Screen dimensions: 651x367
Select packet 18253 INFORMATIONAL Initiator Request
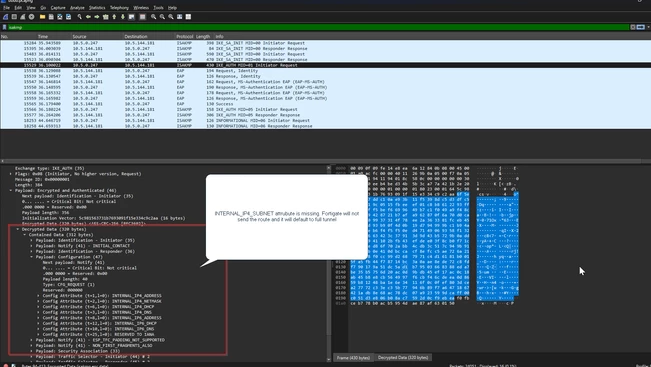click(x=326, y=120)
